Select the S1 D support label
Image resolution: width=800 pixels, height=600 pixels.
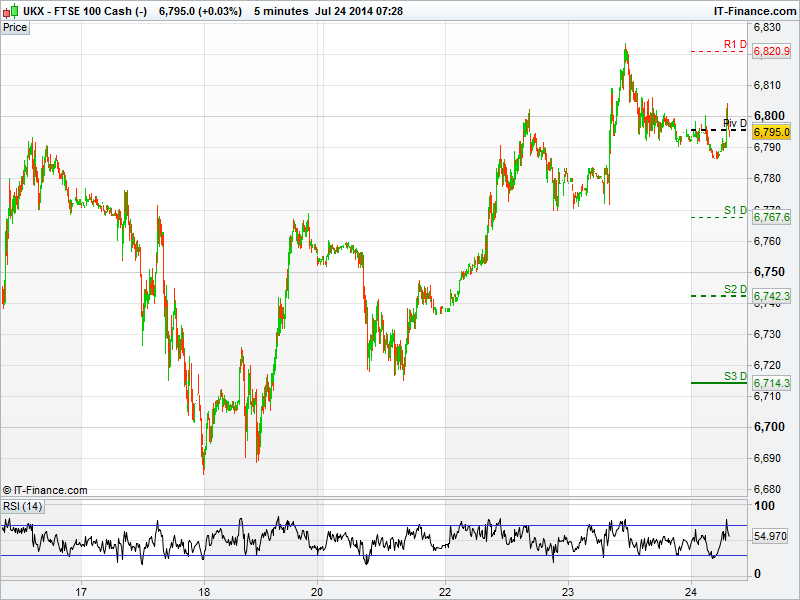735,210
